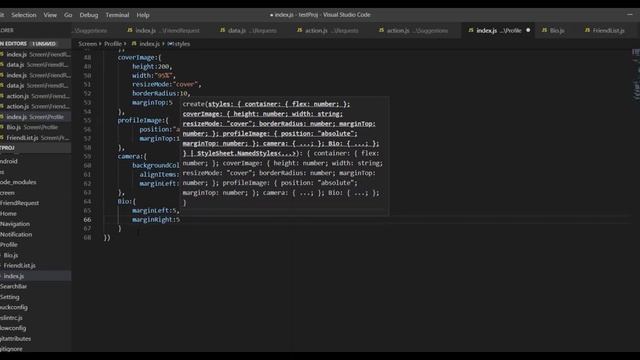640x360 pixels.
Task: Collapse the testProj project section header
Action: tap(36, 148)
